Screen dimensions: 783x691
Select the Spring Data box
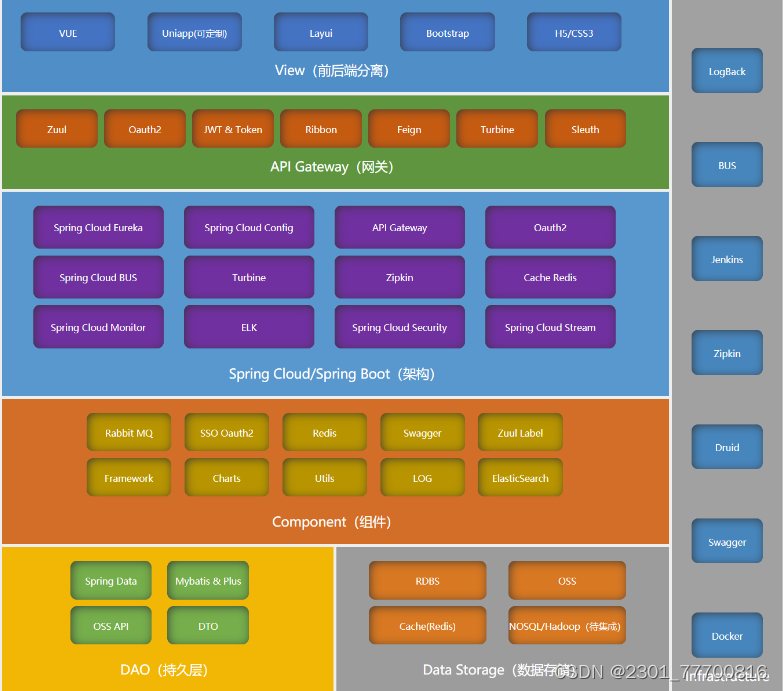pyautogui.click(x=111, y=581)
